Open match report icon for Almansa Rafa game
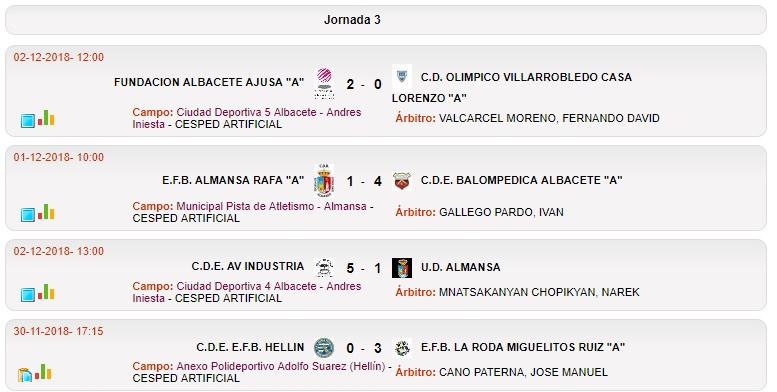 pyautogui.click(x=28, y=215)
